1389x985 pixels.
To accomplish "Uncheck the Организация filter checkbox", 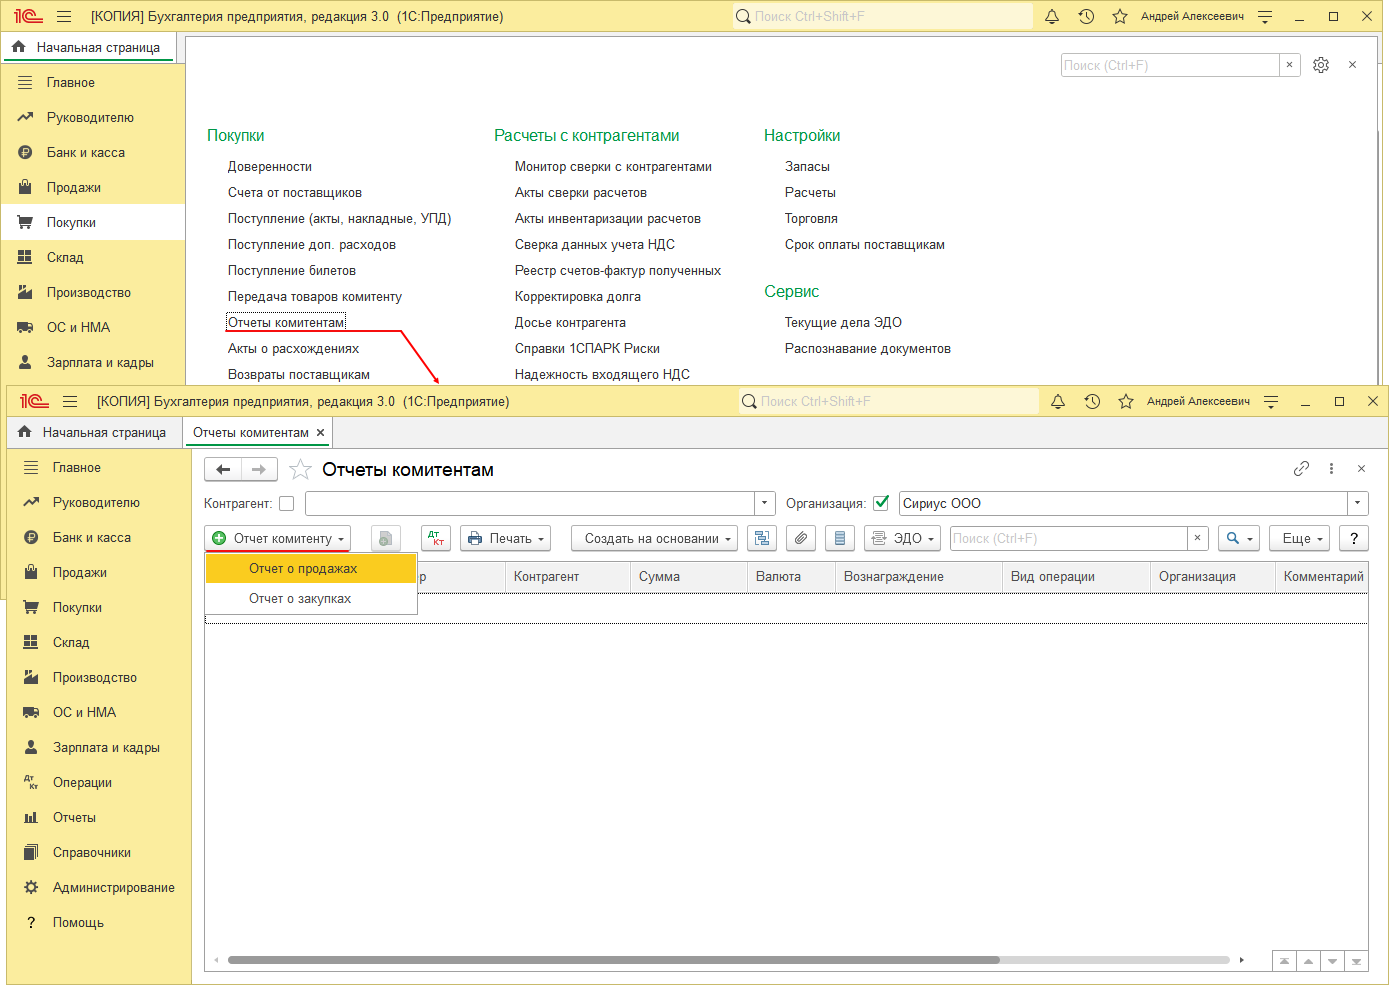I will tap(881, 503).
